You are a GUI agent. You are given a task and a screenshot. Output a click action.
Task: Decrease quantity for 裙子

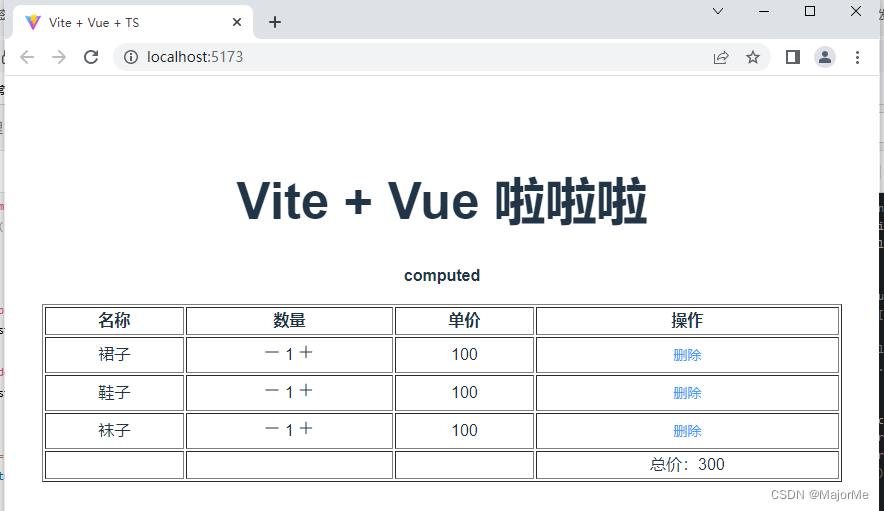[x=272, y=353]
